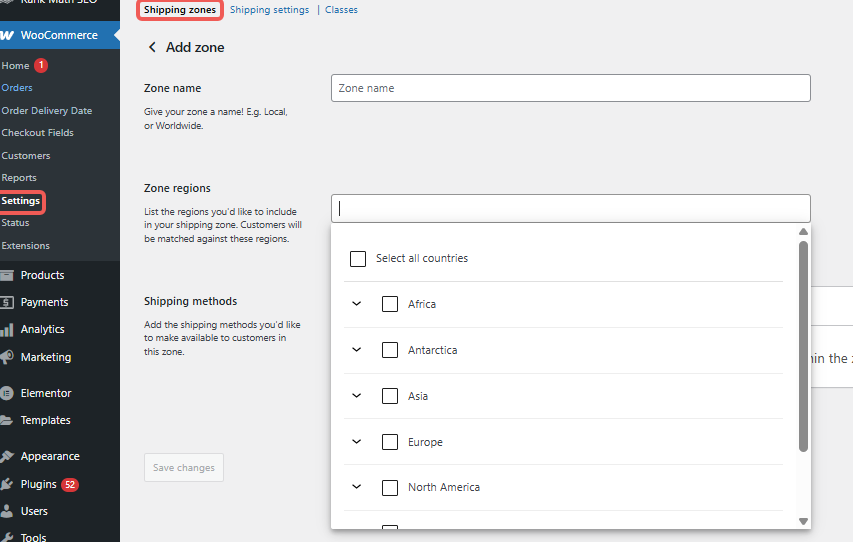Tick the Africa checkbox
This screenshot has height=542, width=853.
[x=390, y=304]
